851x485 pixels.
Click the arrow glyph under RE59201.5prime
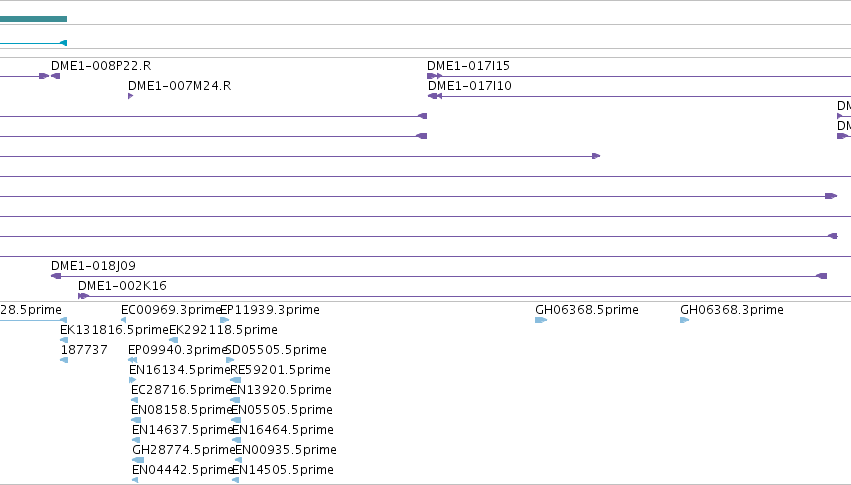(236, 380)
